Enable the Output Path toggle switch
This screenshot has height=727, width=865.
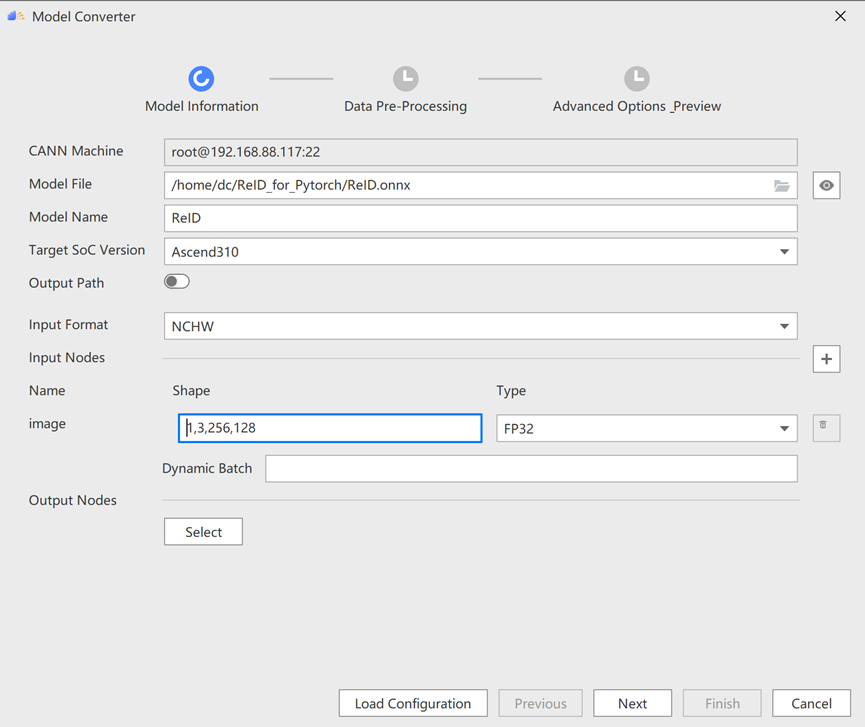[176, 281]
